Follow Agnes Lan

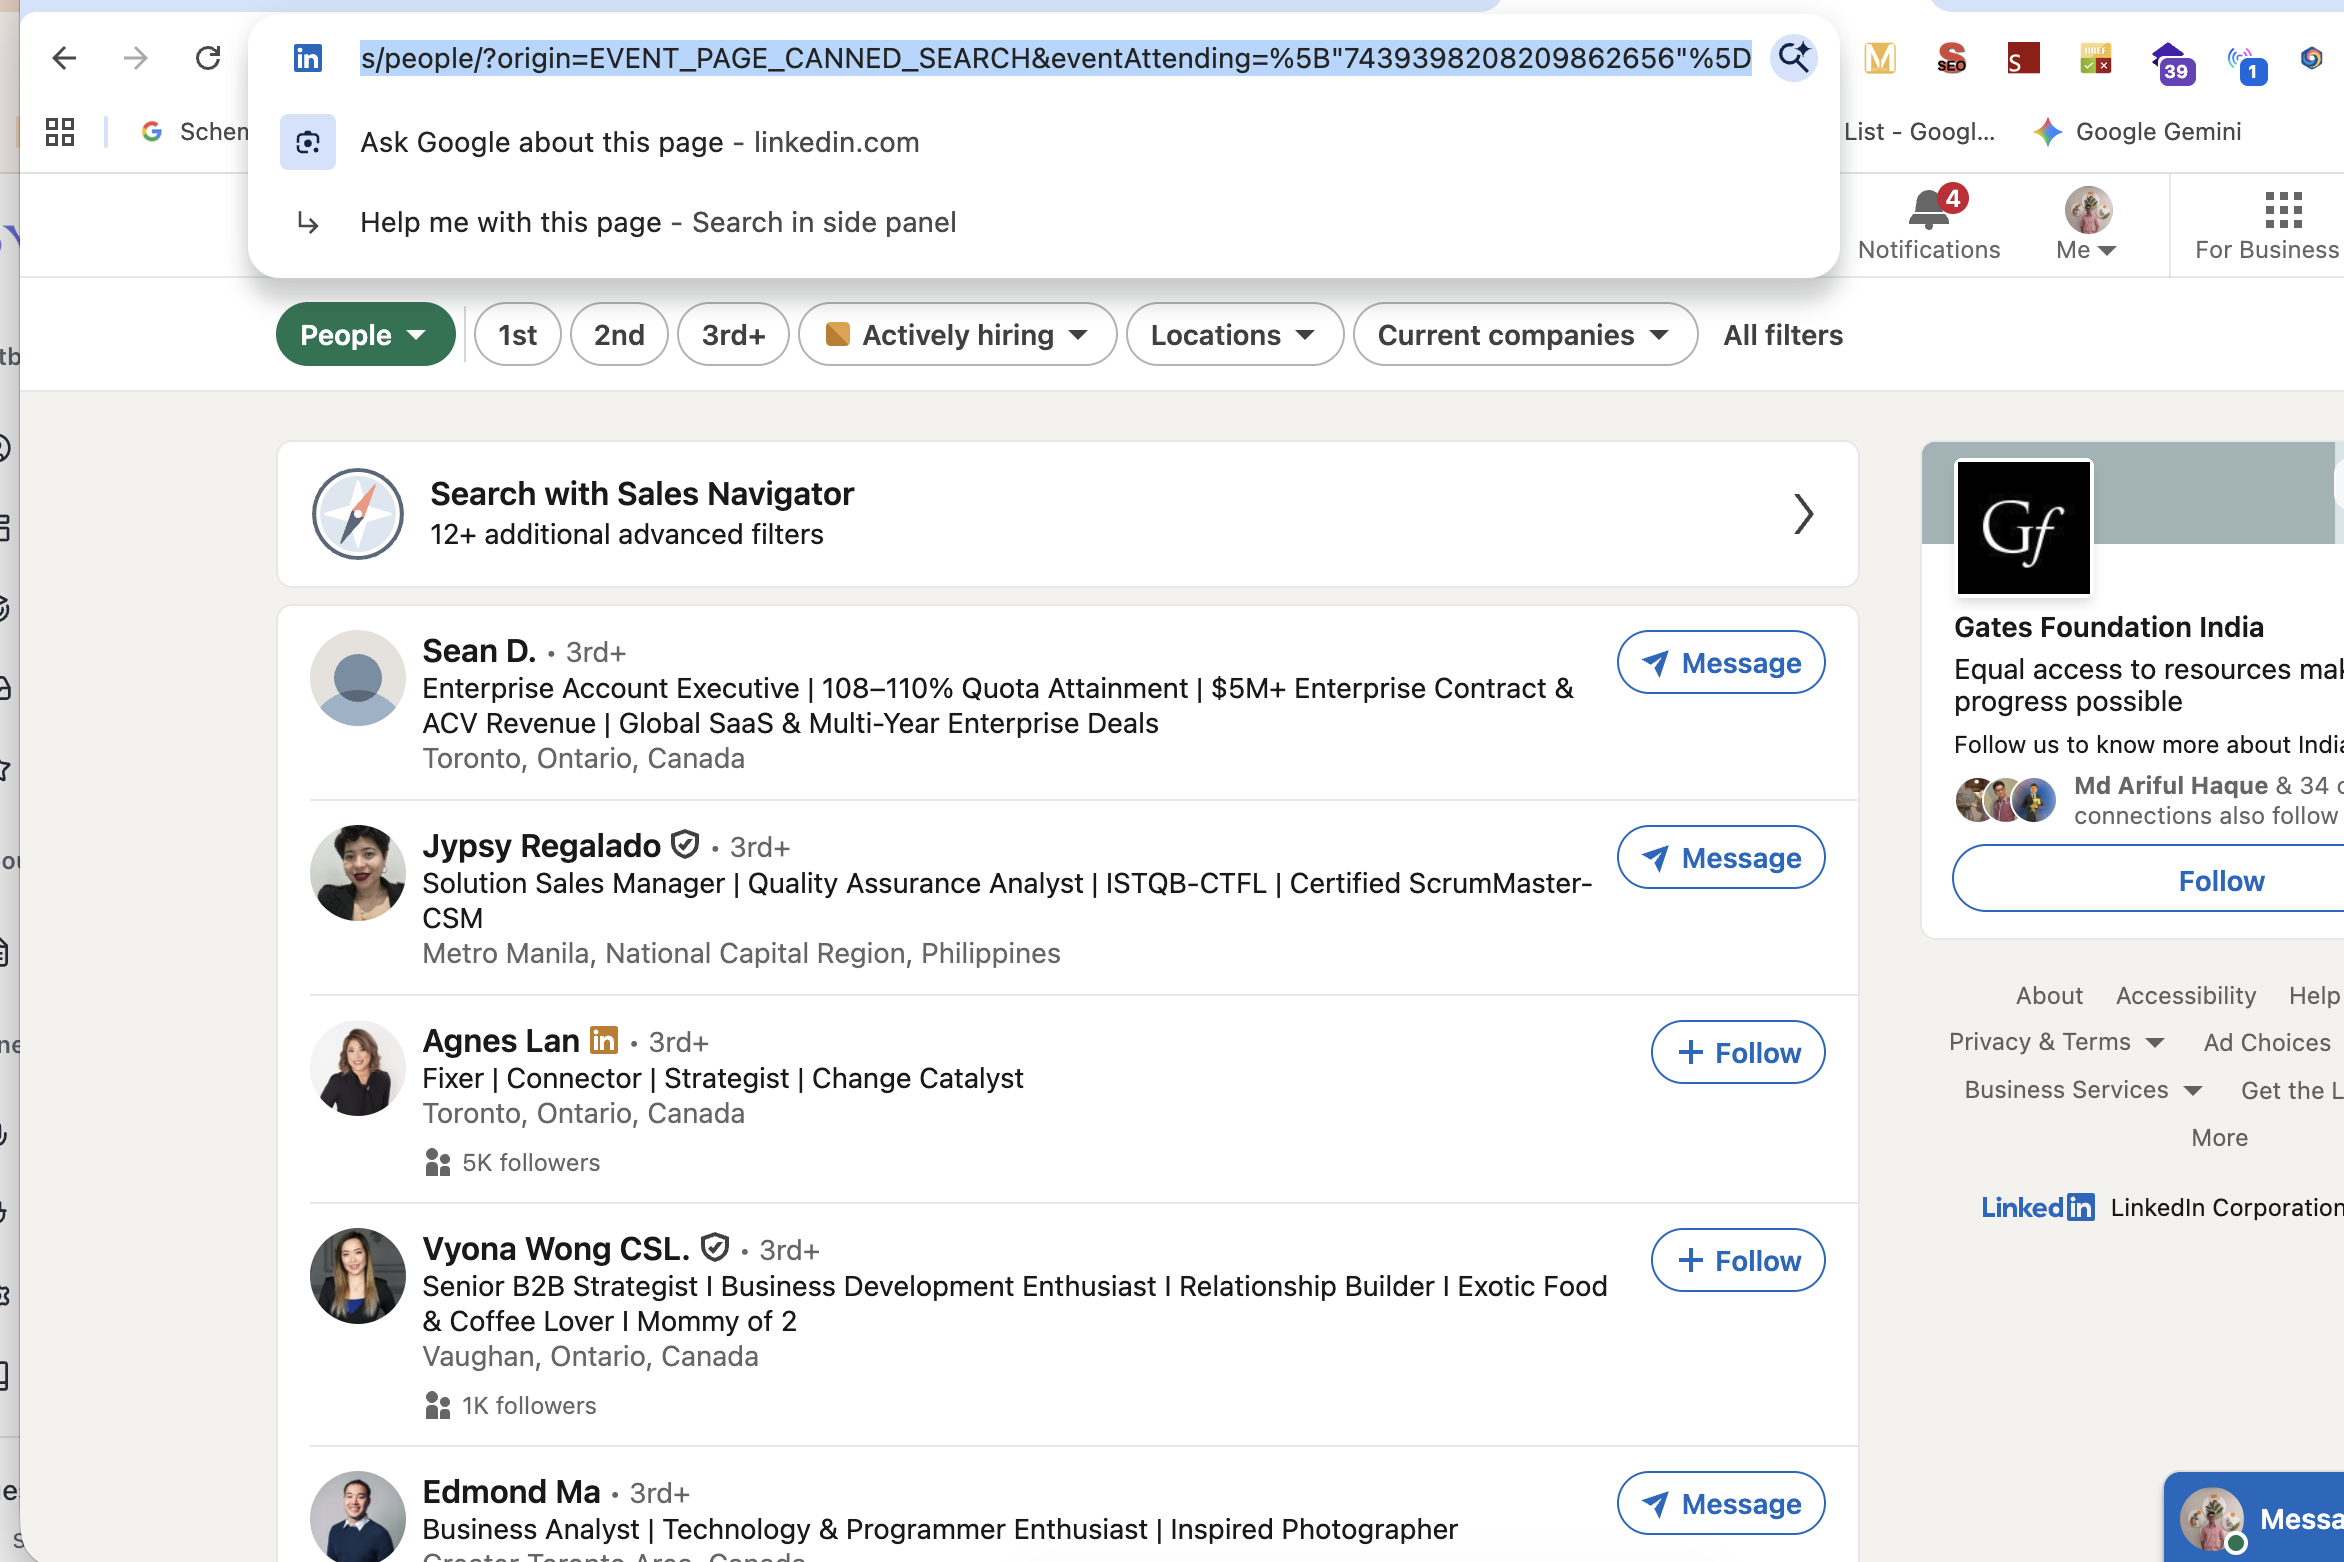[1737, 1053]
